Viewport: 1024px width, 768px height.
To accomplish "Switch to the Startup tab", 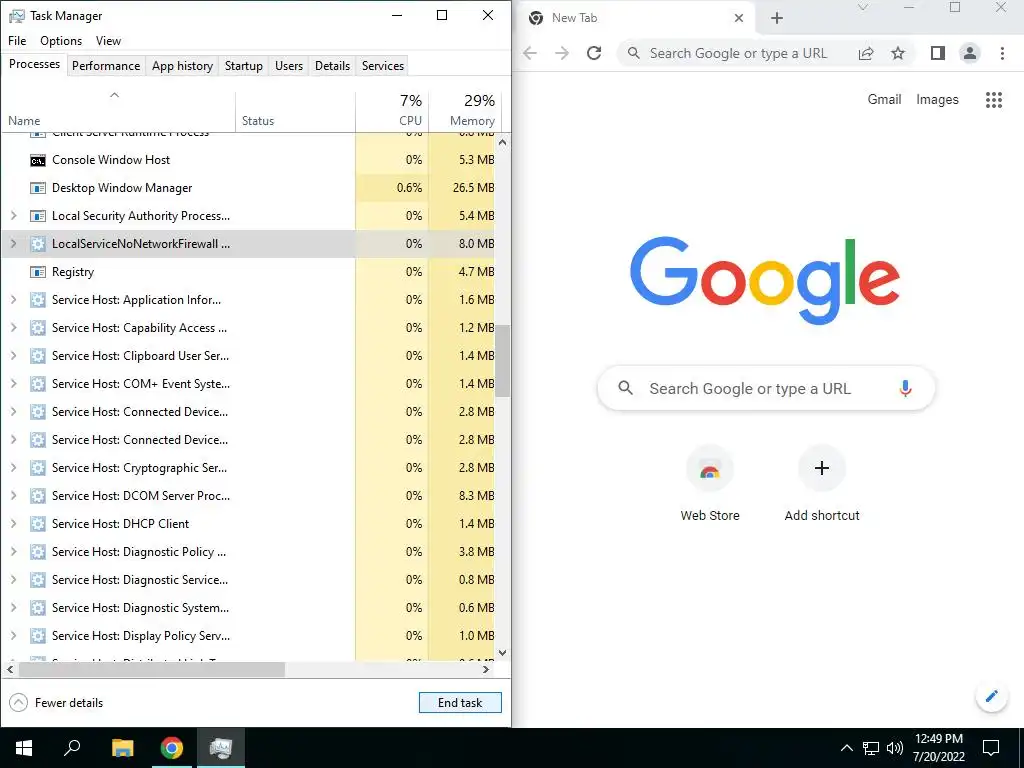I will tap(244, 66).
